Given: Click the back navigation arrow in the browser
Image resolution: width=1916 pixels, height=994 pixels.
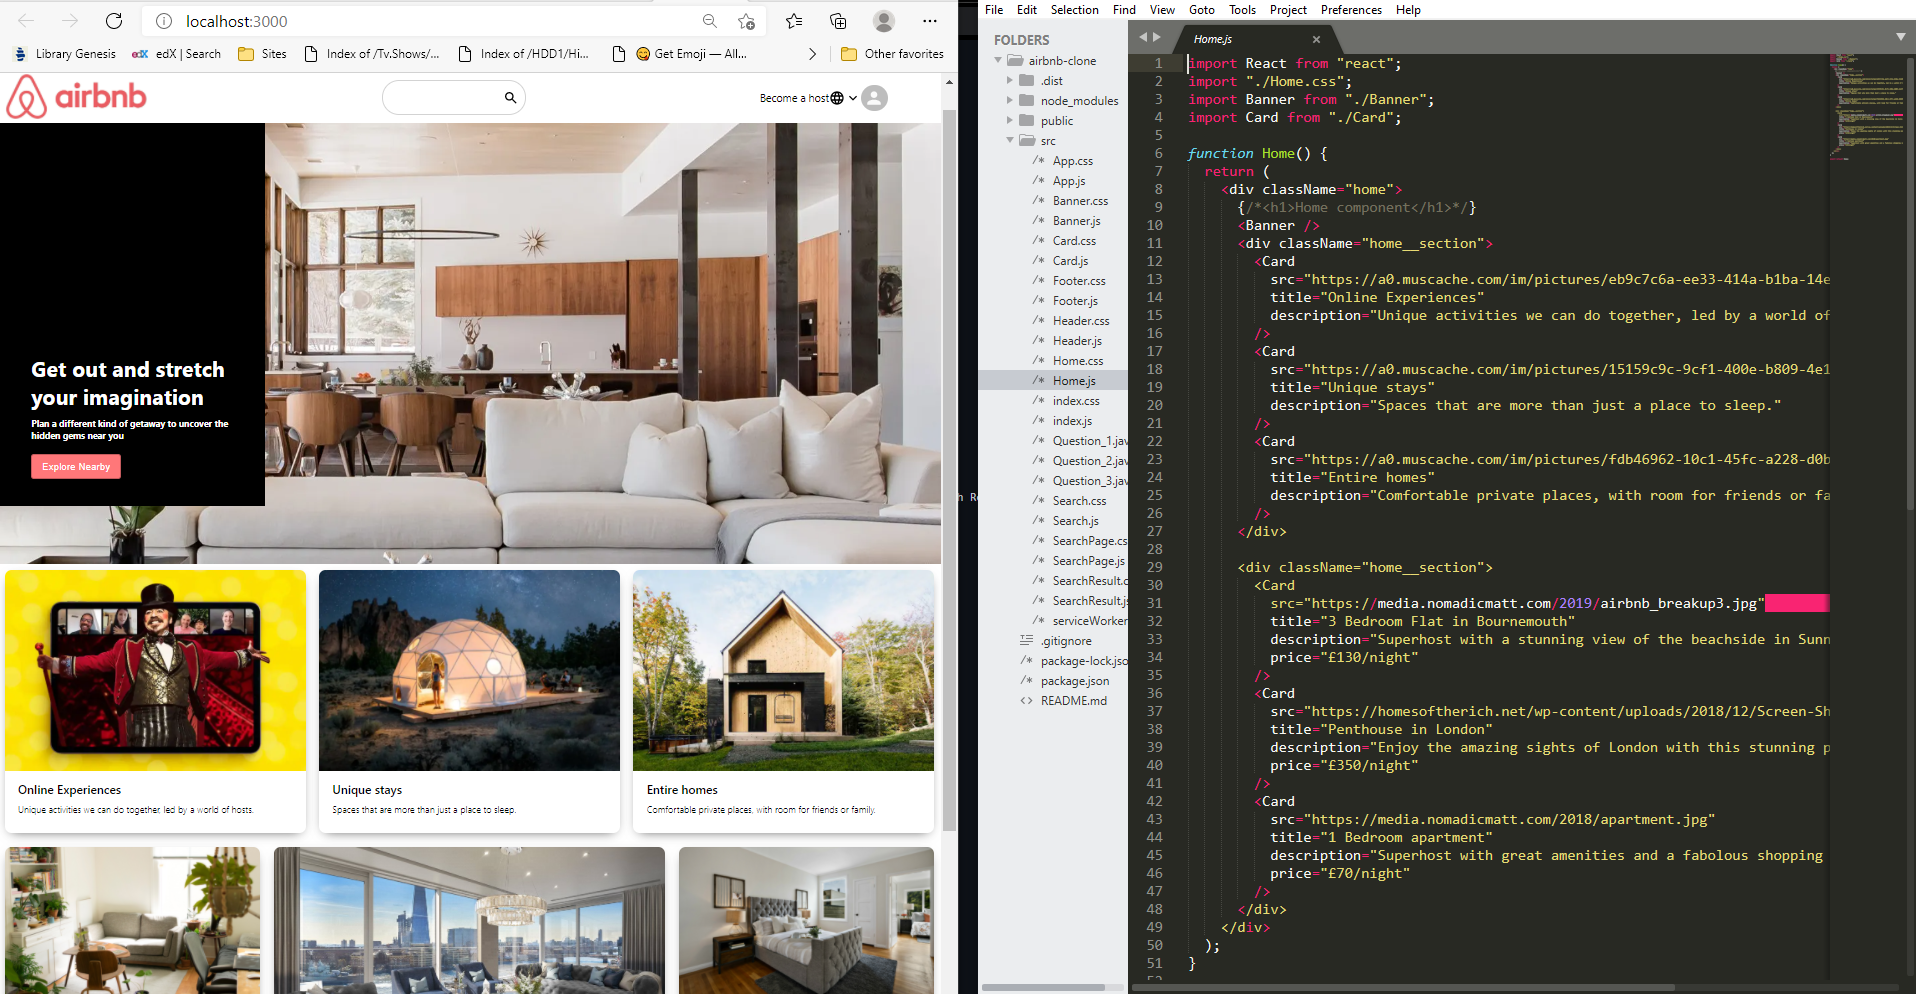Looking at the screenshot, I should click(25, 21).
